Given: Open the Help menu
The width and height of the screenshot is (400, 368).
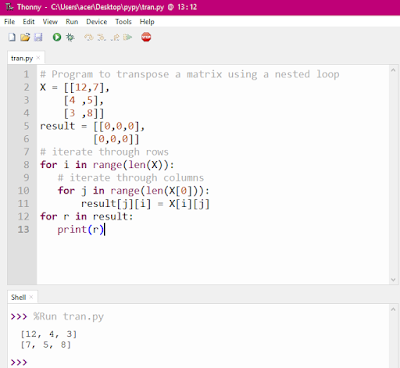Looking at the screenshot, I should tap(147, 22).
